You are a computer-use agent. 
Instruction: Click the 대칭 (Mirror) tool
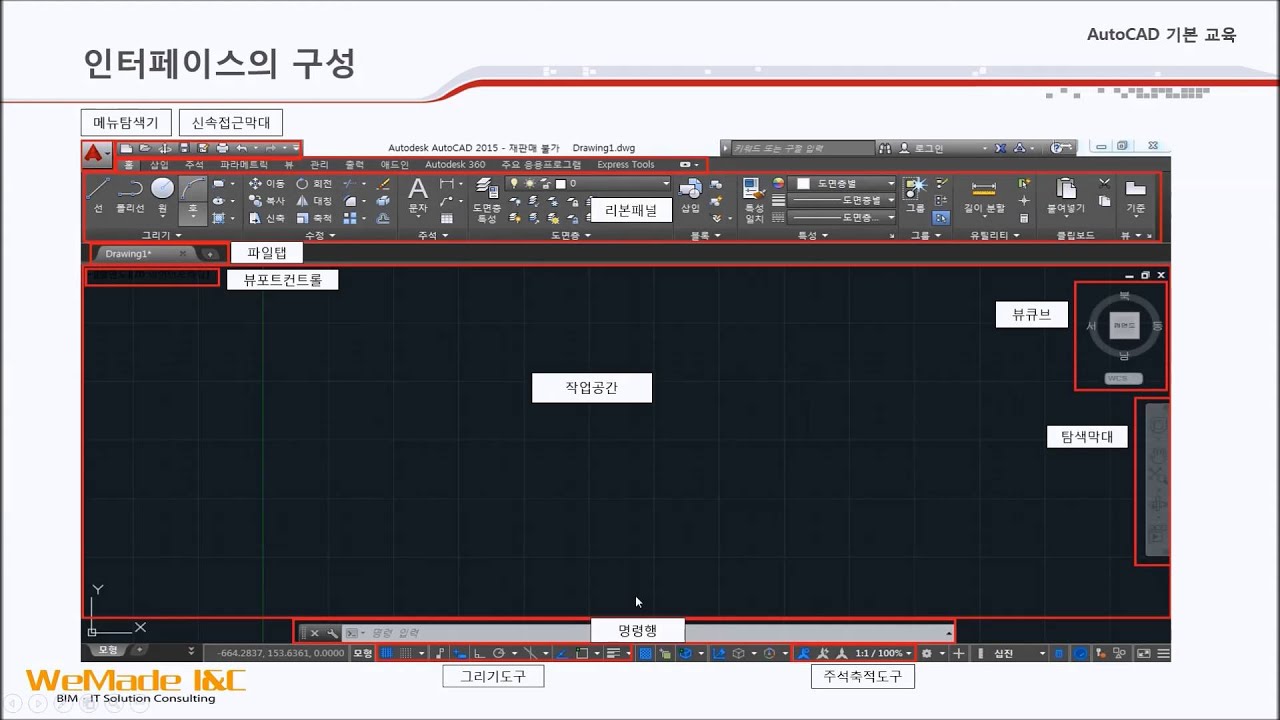point(314,201)
